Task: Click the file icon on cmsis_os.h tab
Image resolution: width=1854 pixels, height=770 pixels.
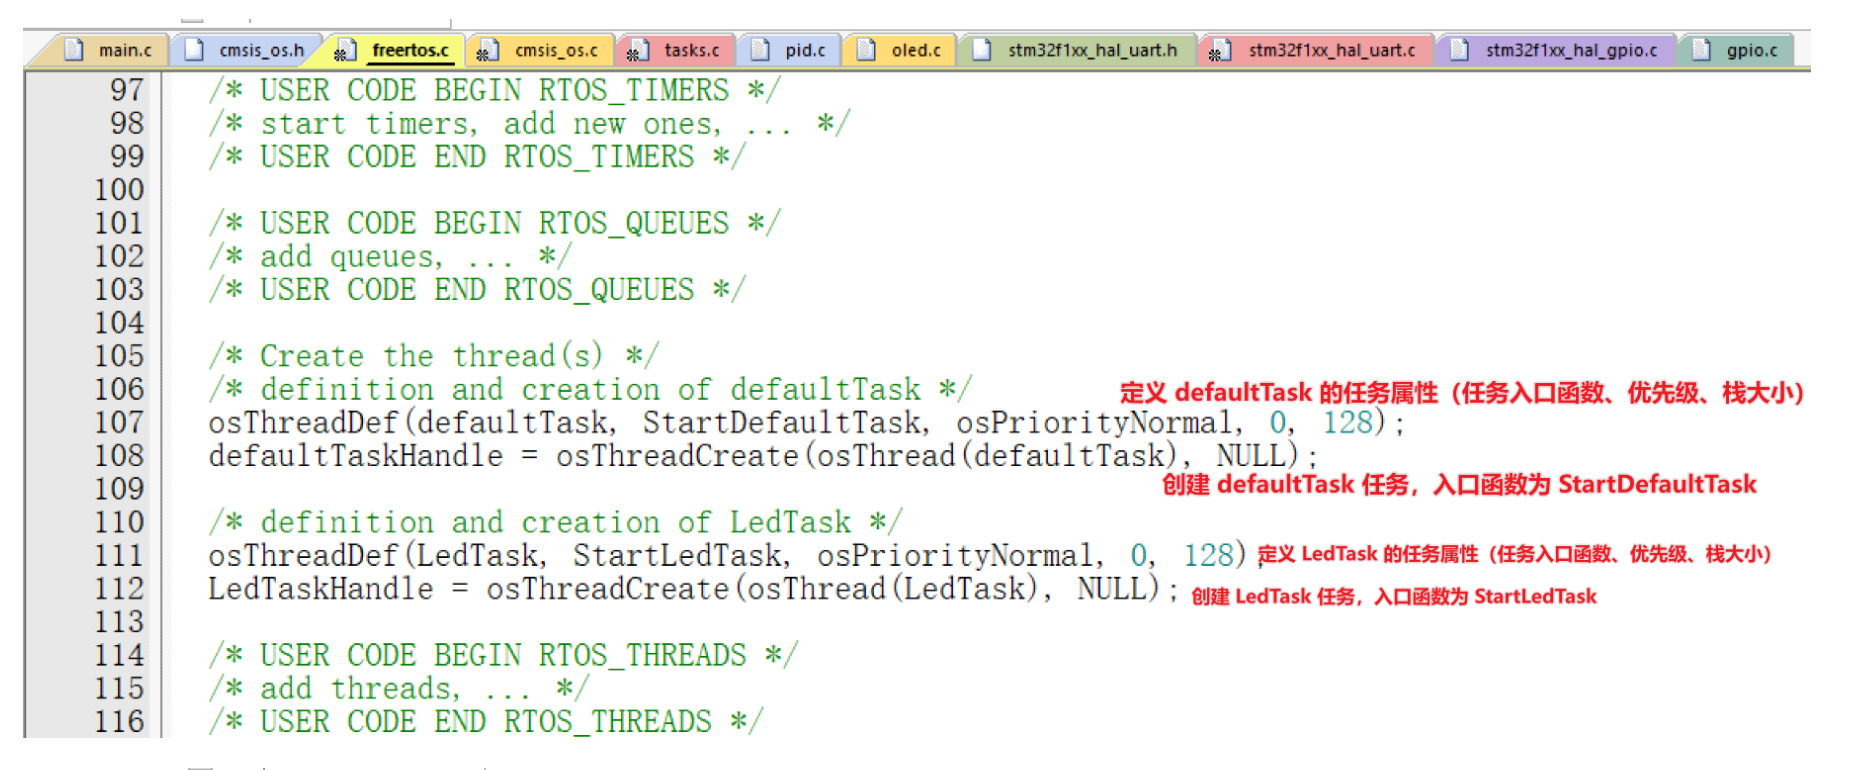Action: [x=195, y=49]
